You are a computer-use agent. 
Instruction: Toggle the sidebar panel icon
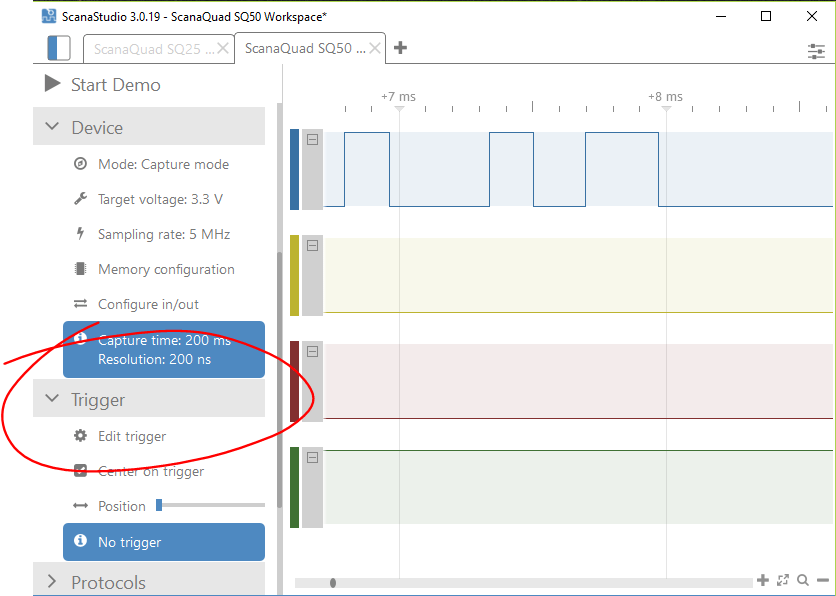click(59, 48)
